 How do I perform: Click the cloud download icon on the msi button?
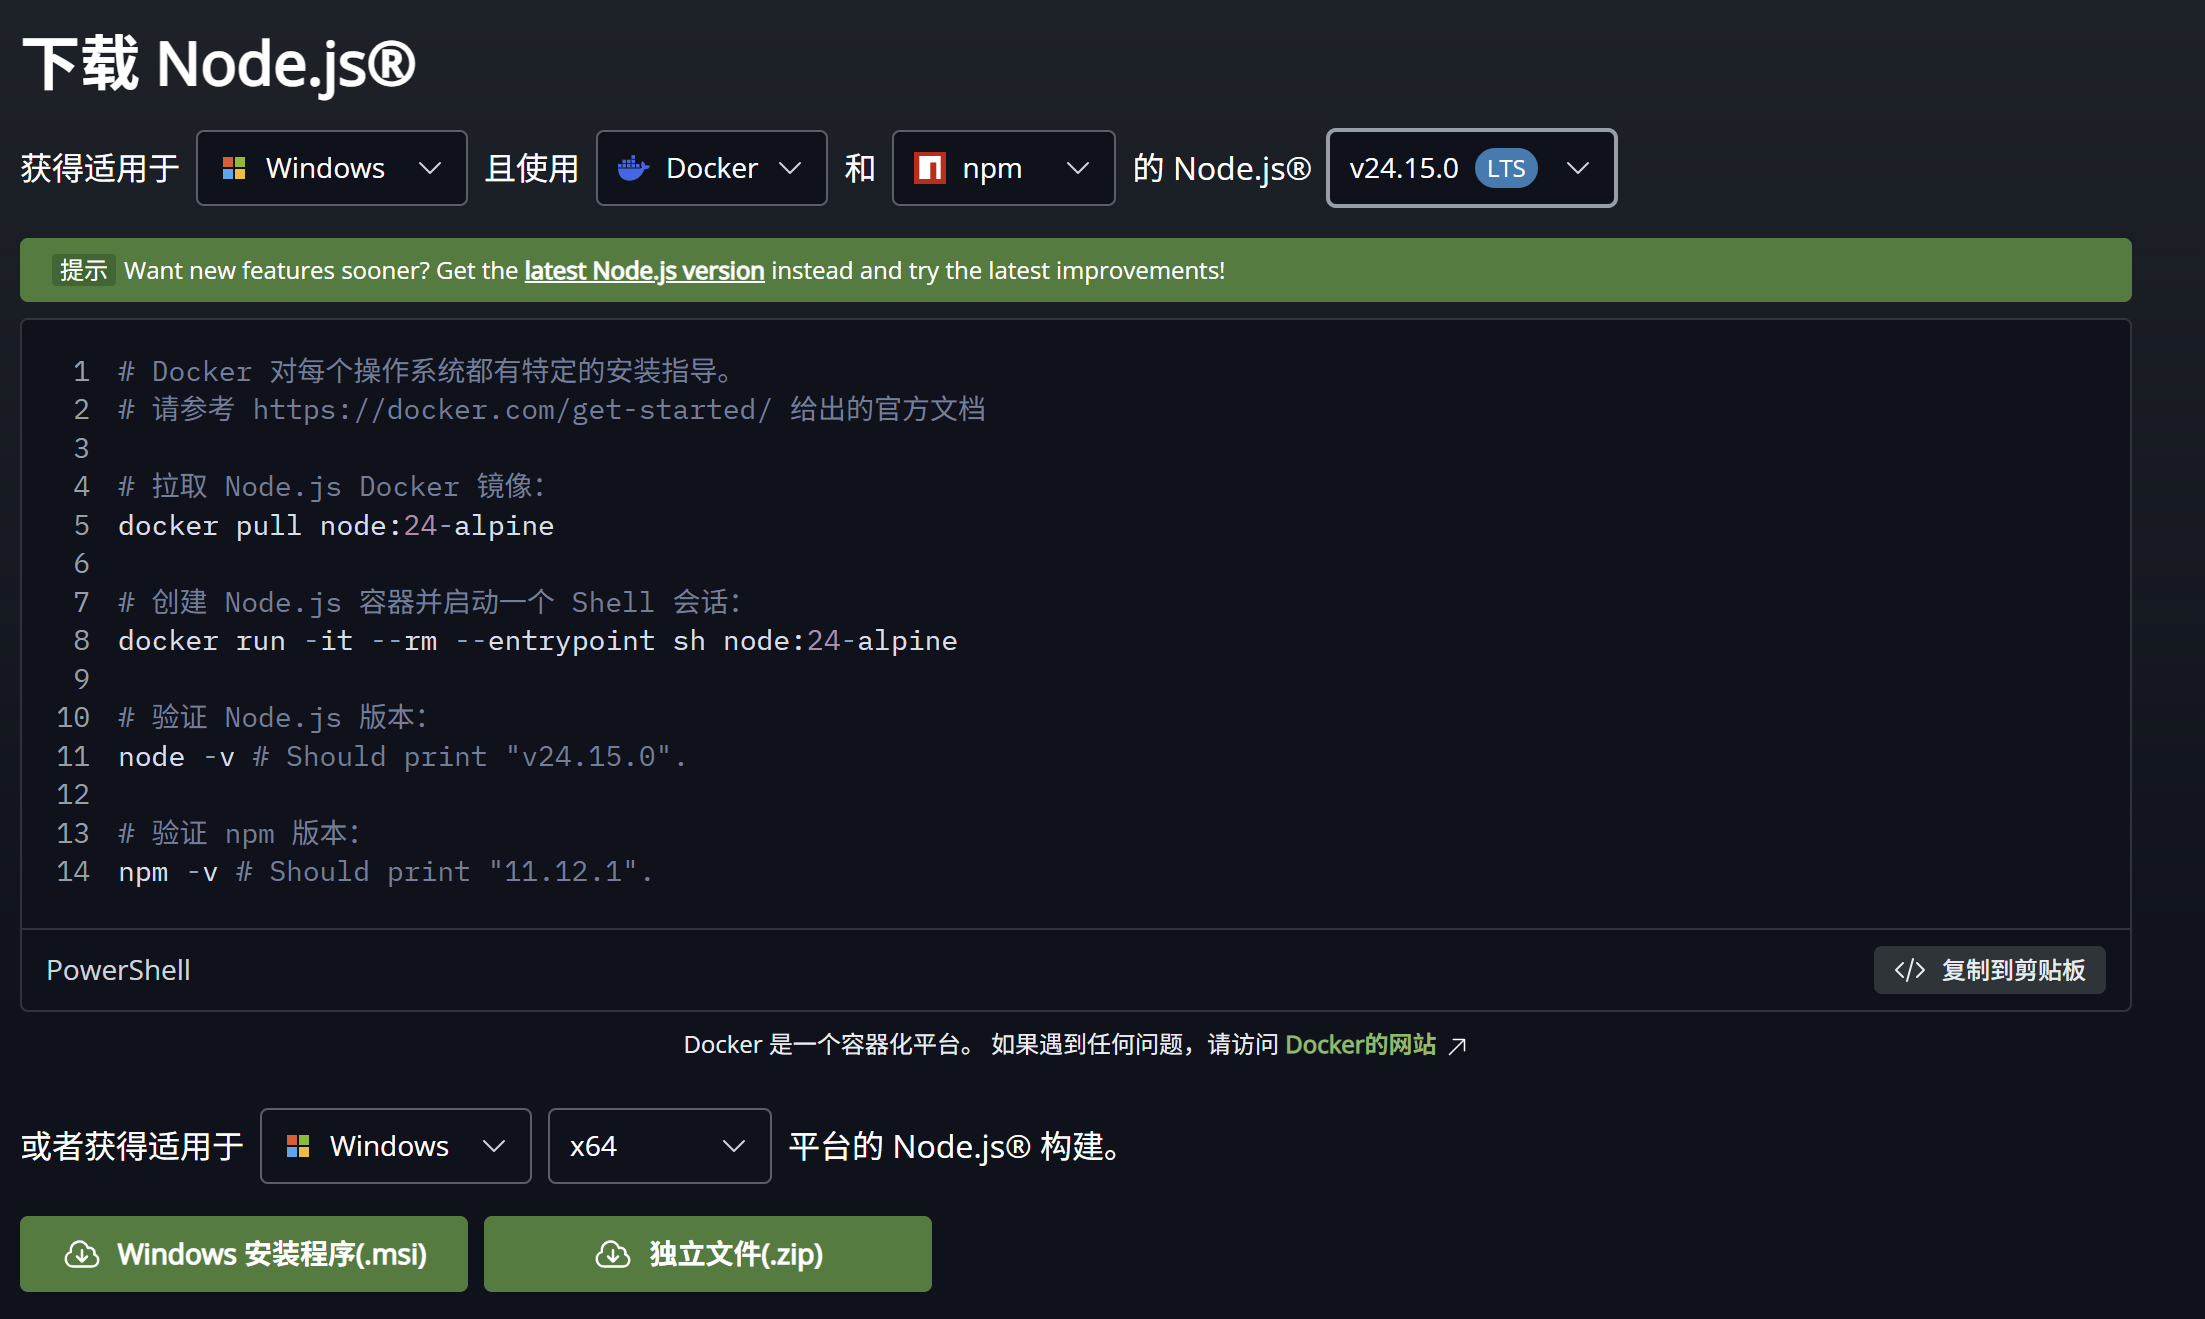(x=82, y=1254)
